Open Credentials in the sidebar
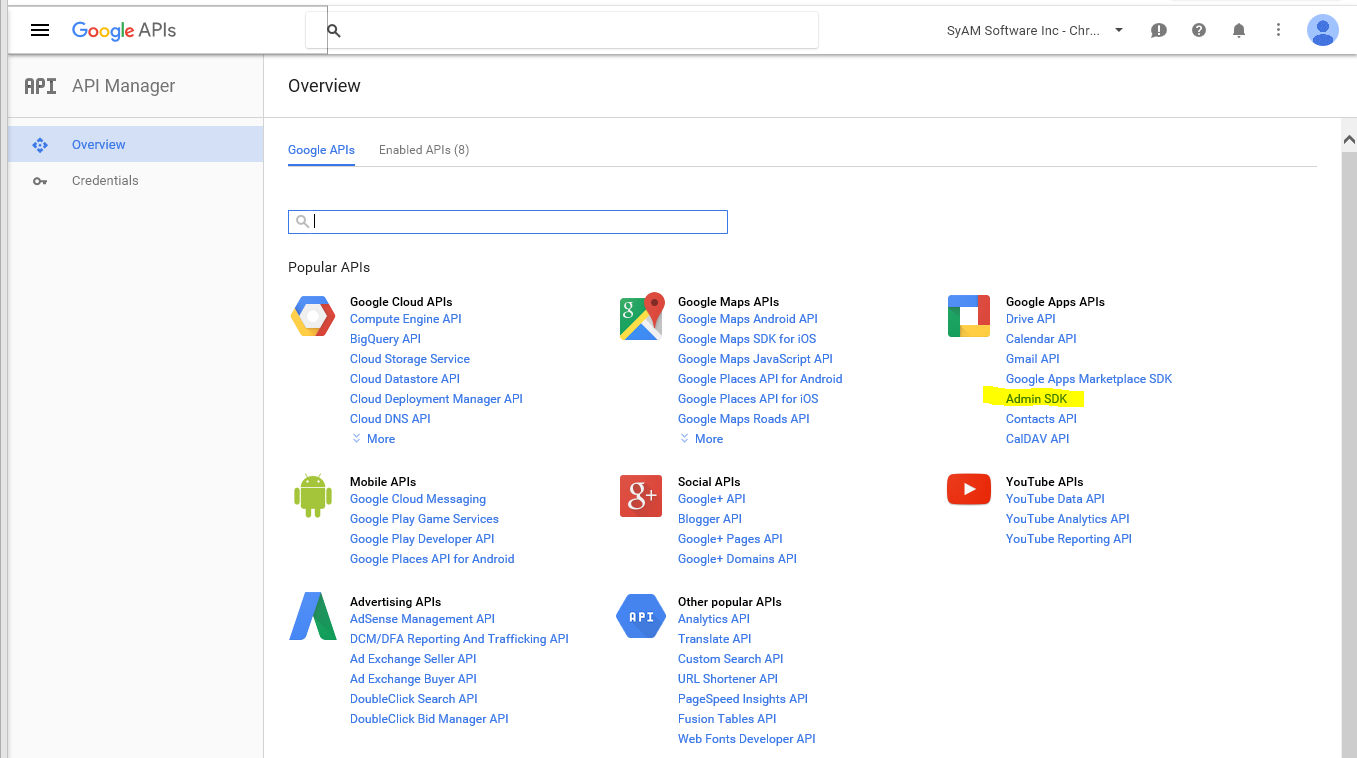 pyautogui.click(x=105, y=181)
